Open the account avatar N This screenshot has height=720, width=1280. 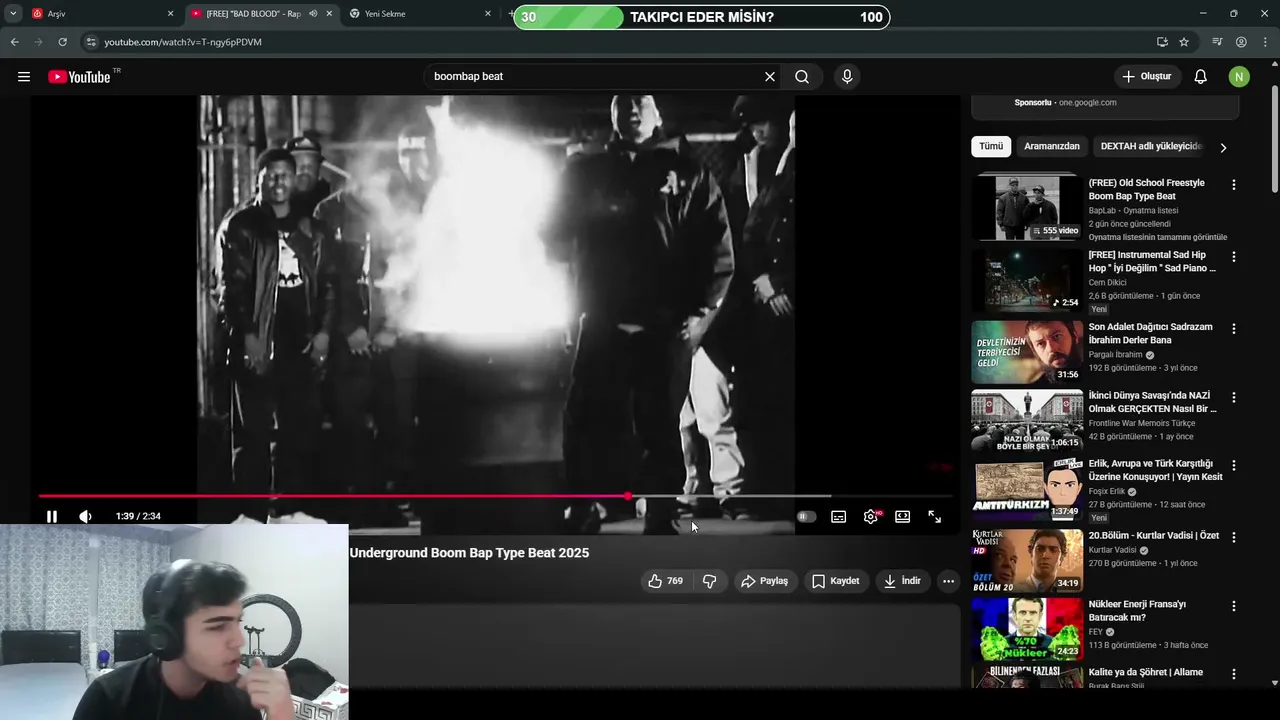pos(1239,77)
